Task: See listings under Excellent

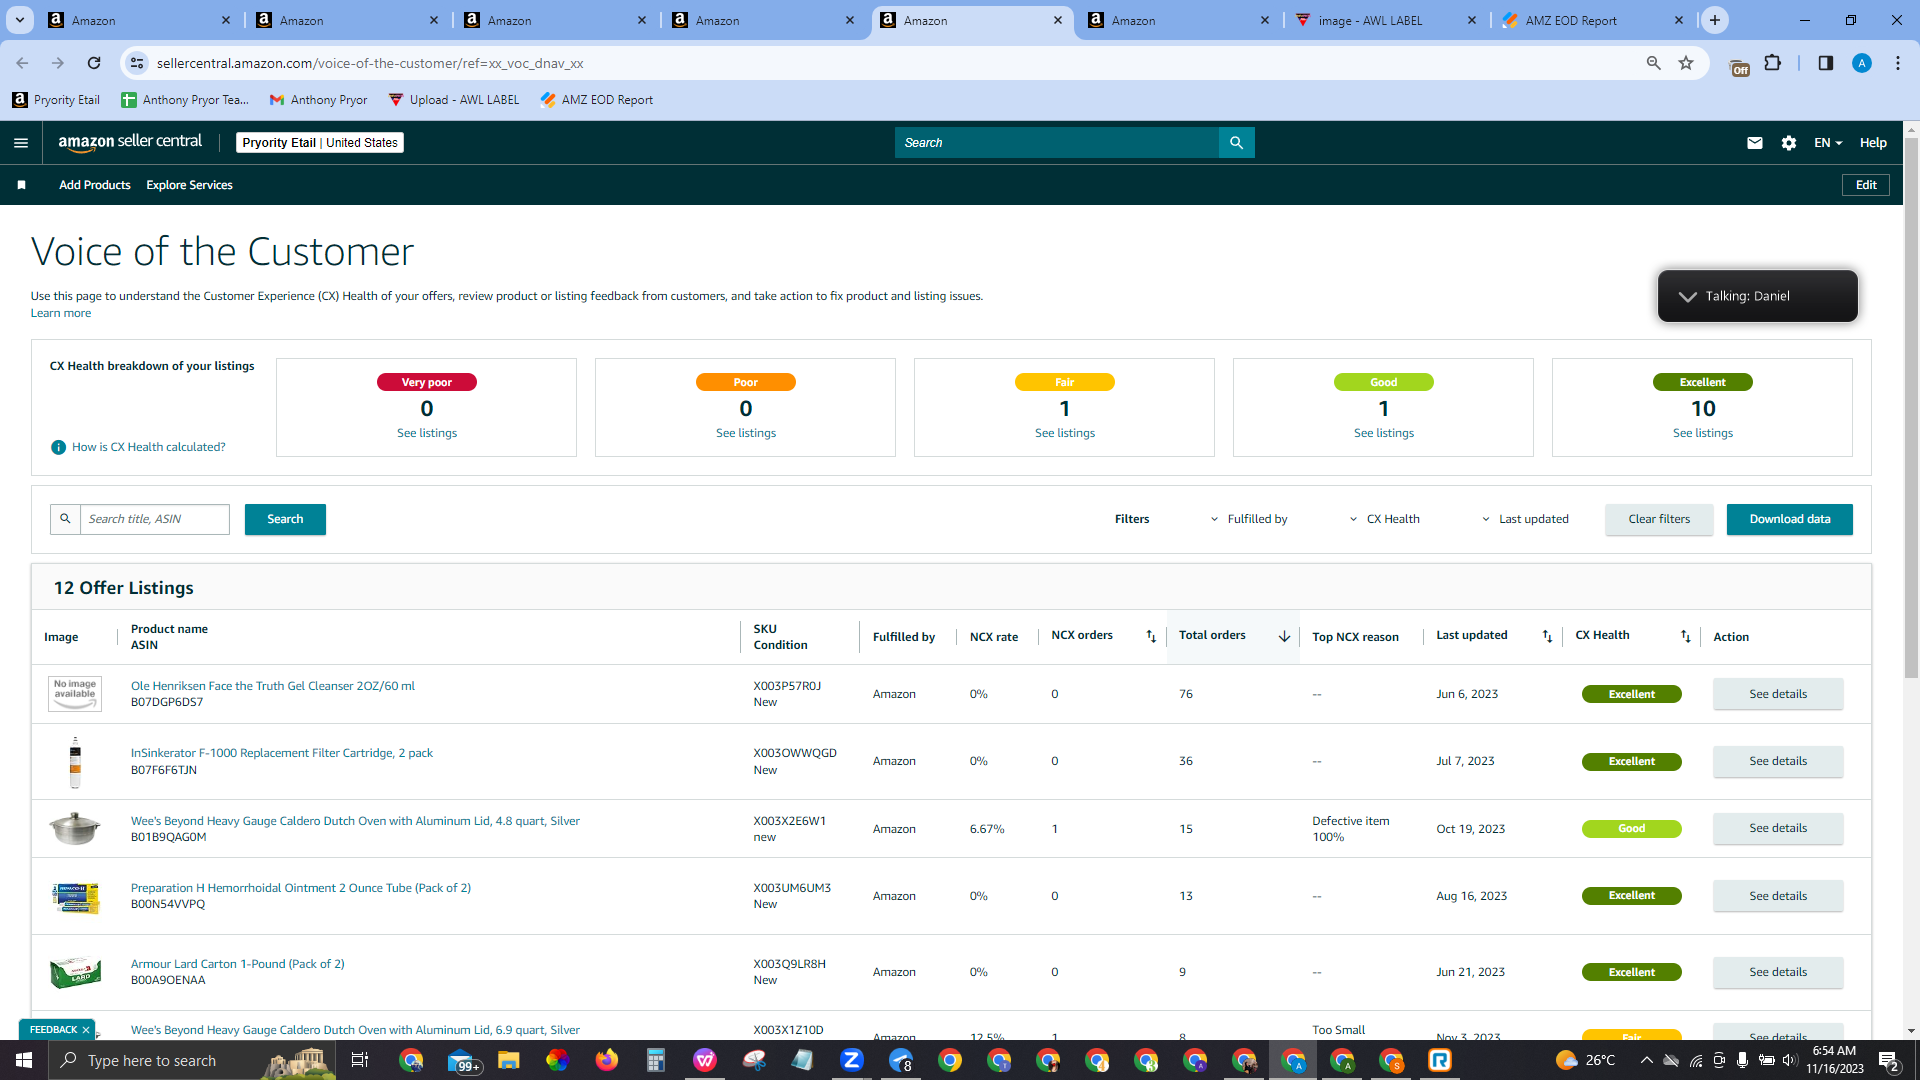Action: [x=1703, y=433]
